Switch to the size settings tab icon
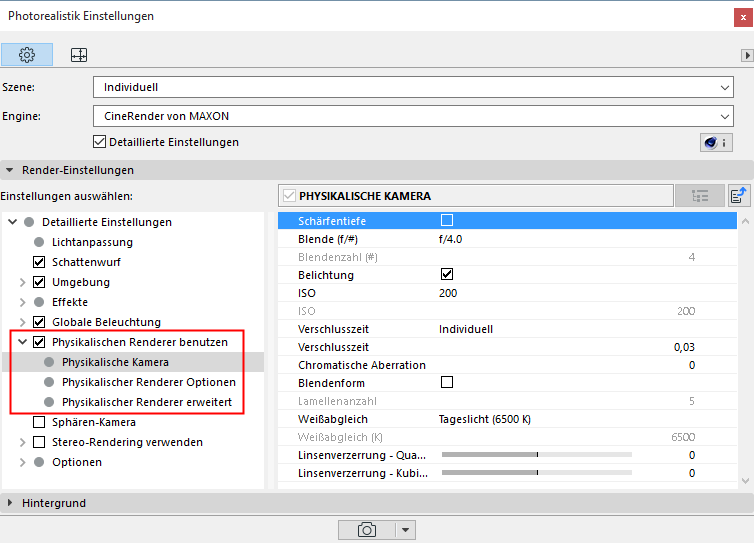 pyautogui.click(x=79, y=55)
